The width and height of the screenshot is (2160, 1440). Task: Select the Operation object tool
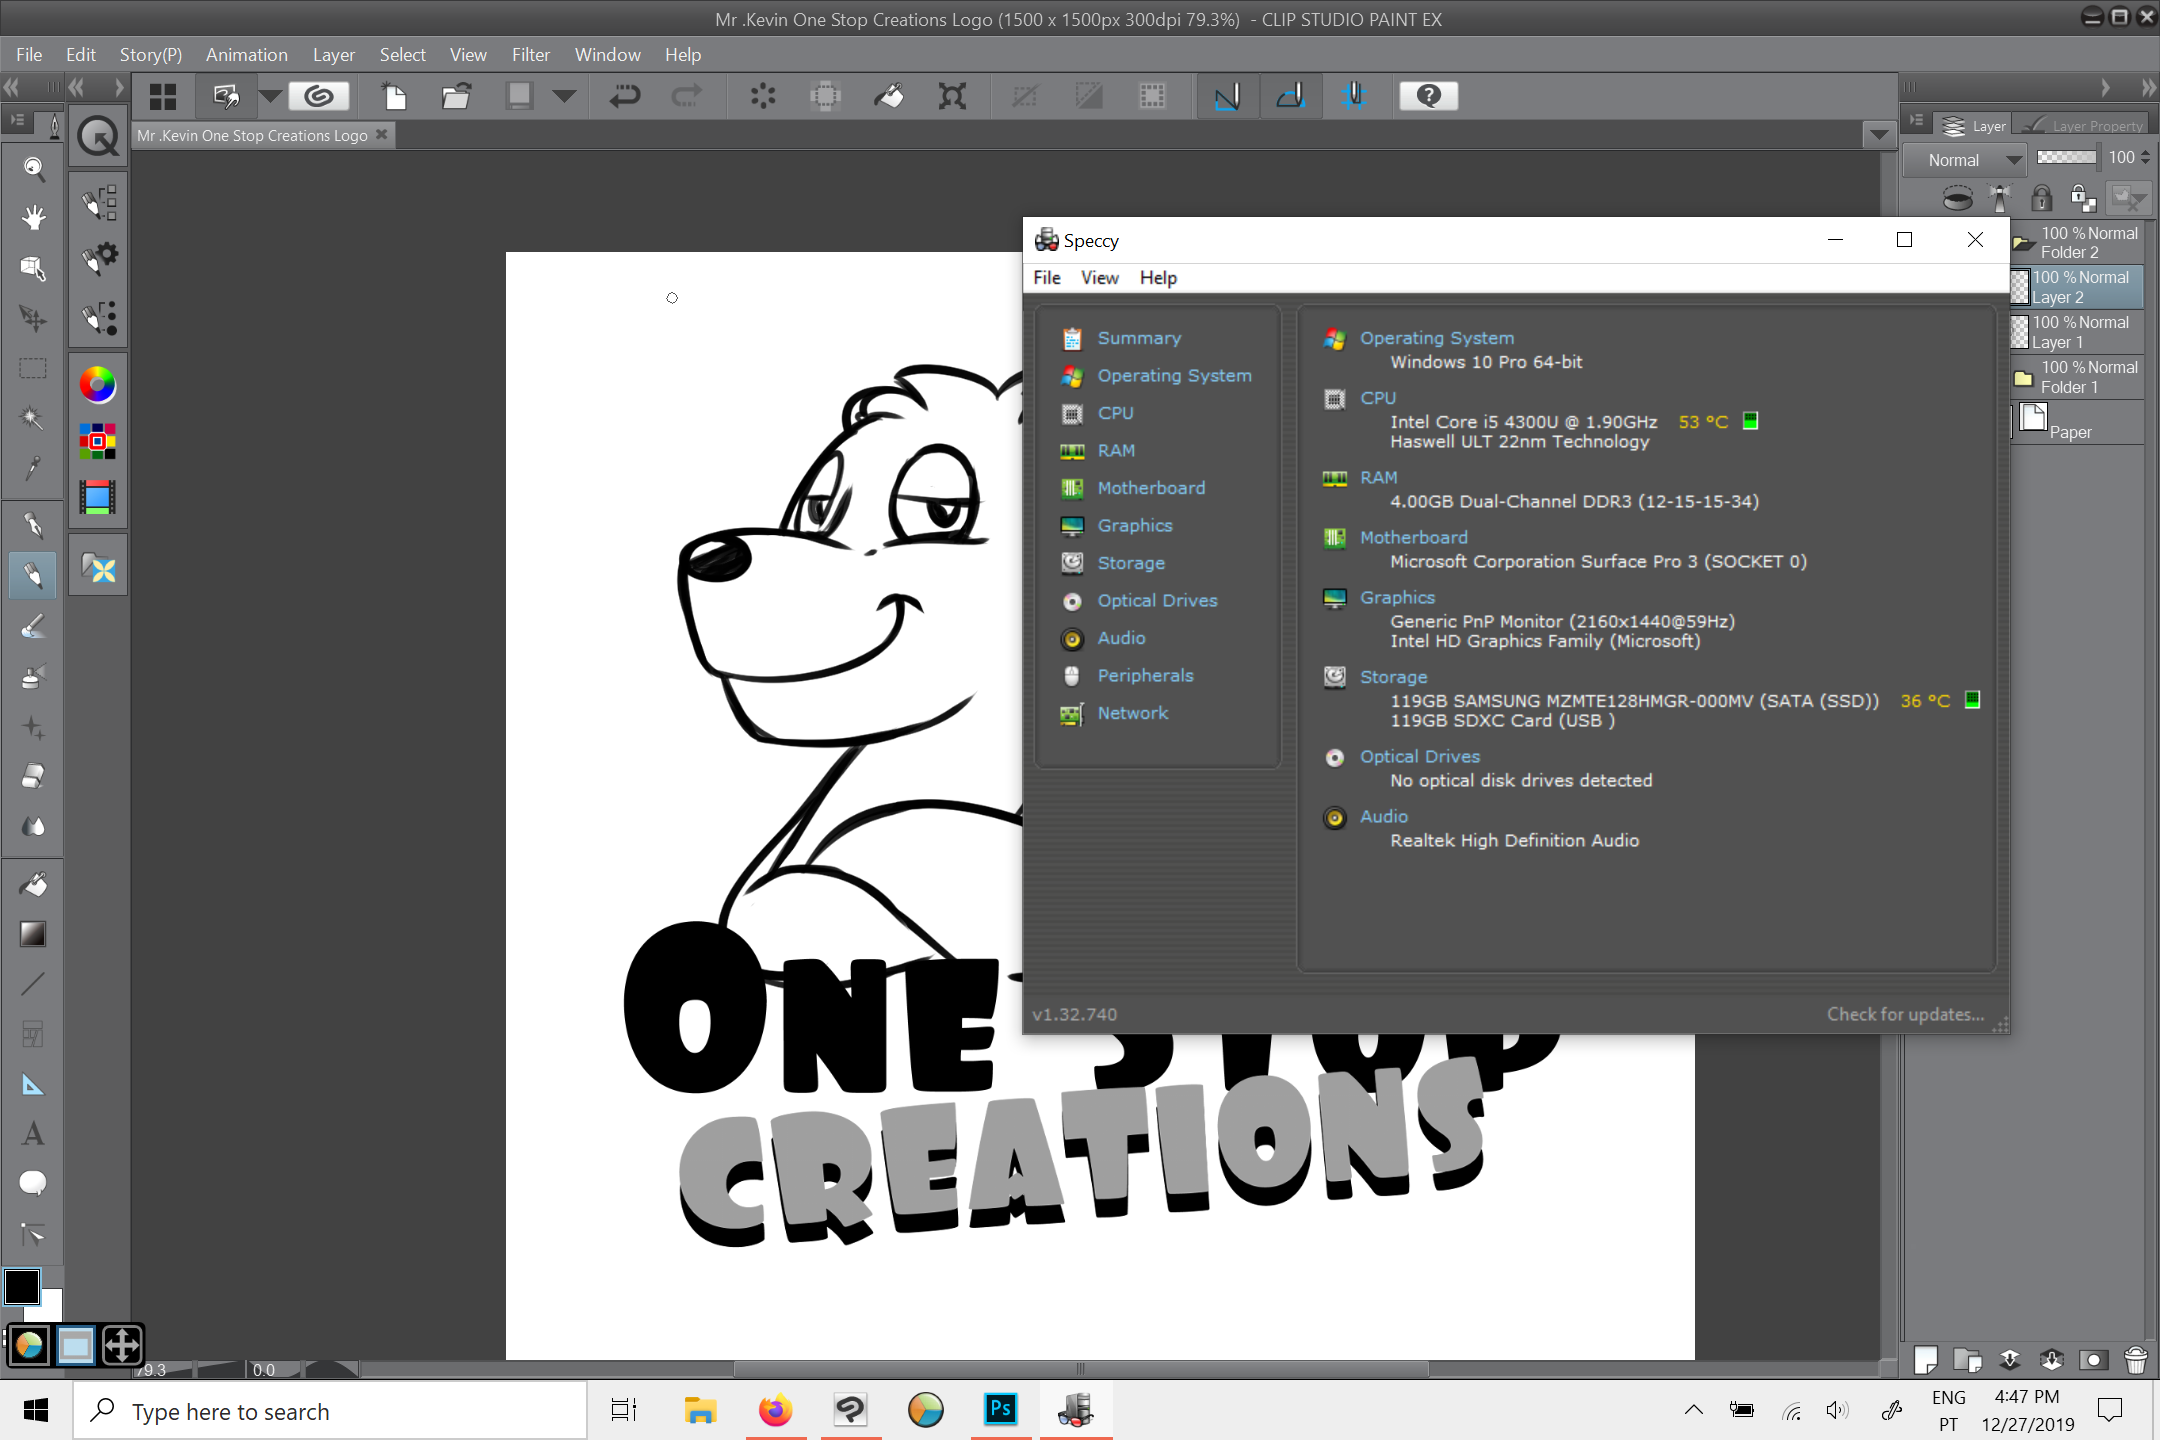coord(33,267)
